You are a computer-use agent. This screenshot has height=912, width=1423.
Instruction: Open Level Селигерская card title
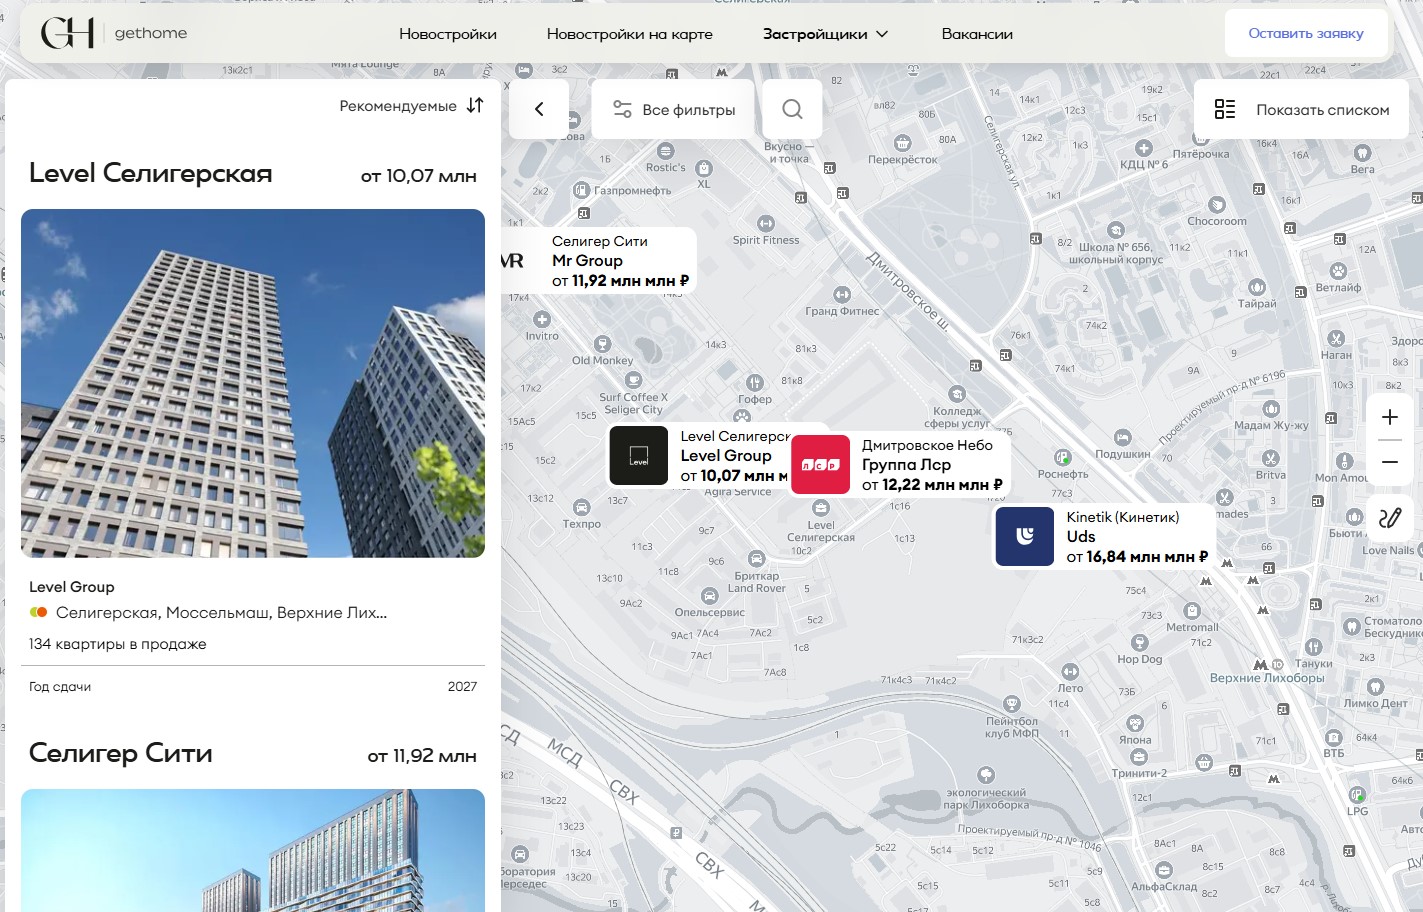pos(151,173)
